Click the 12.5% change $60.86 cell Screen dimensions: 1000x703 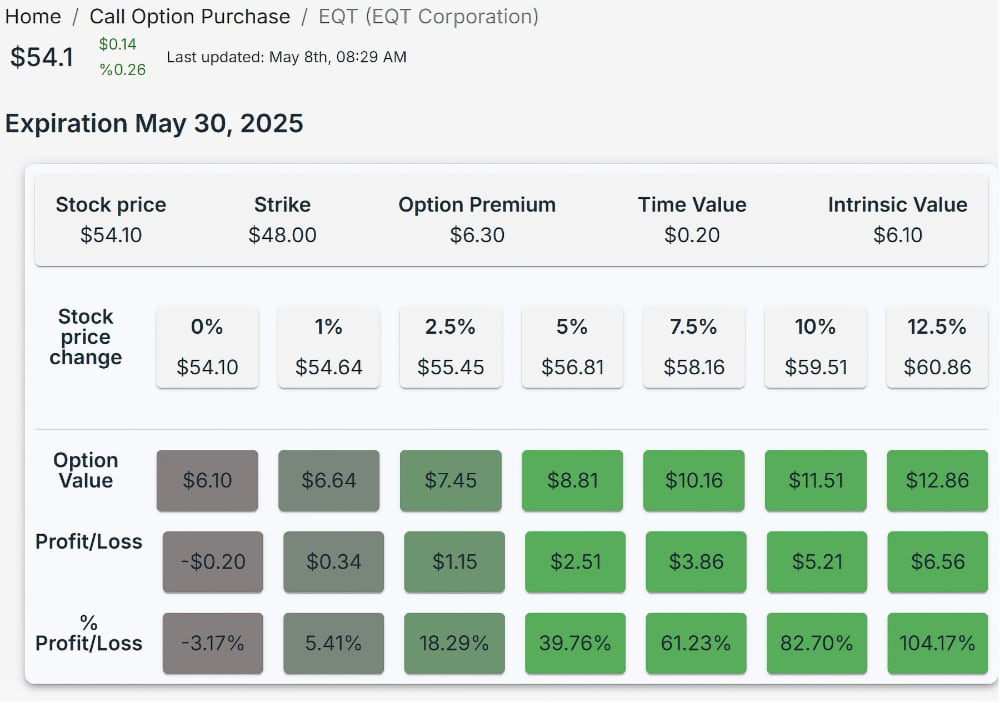click(x=937, y=347)
